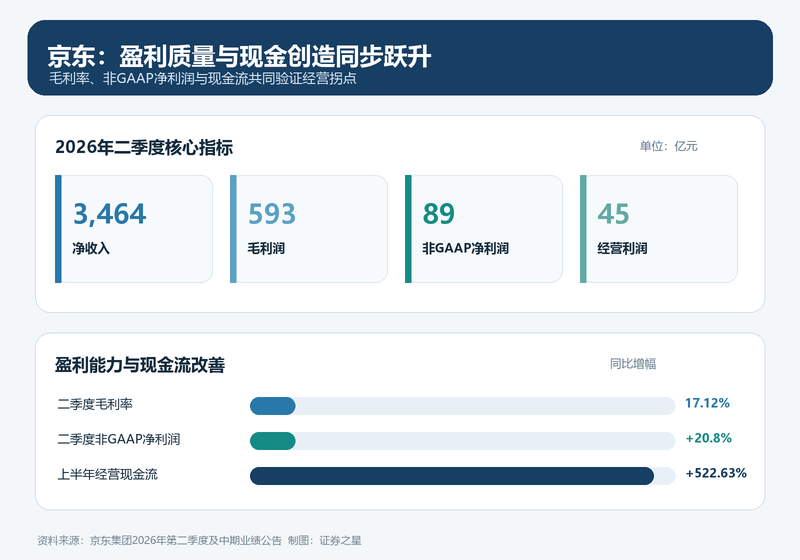Click the 同比增幅 label
Viewport: 800px width, 560px height.
click(633, 364)
